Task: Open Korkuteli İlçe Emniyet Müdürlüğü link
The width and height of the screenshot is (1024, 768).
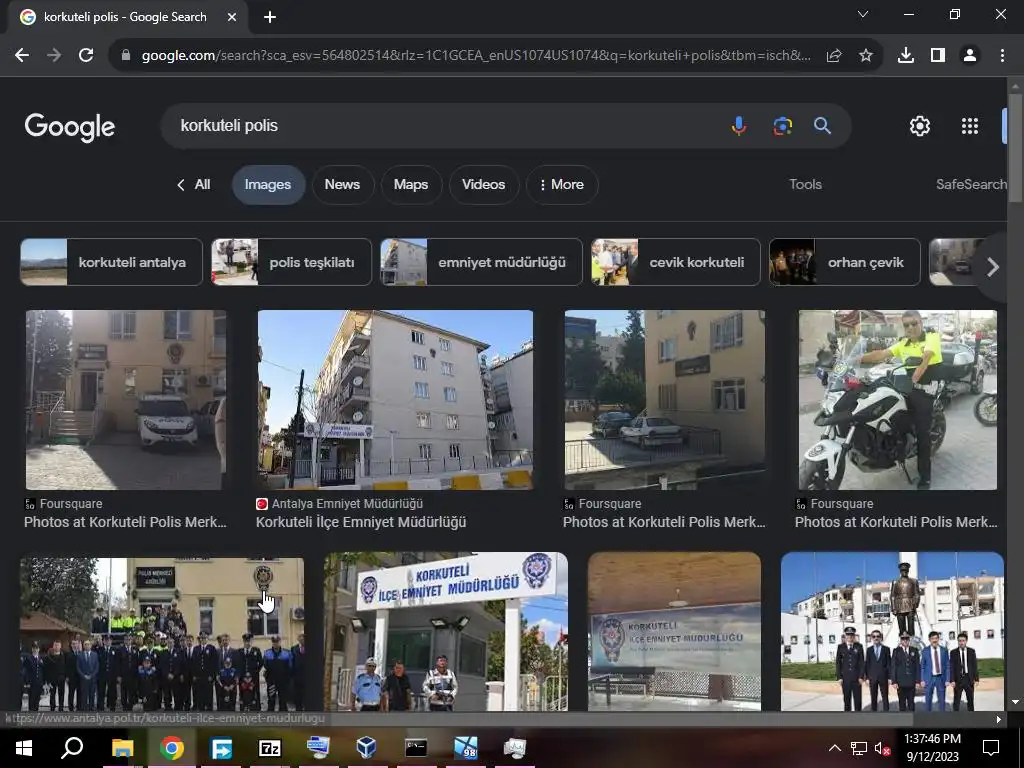Action: coord(361,522)
